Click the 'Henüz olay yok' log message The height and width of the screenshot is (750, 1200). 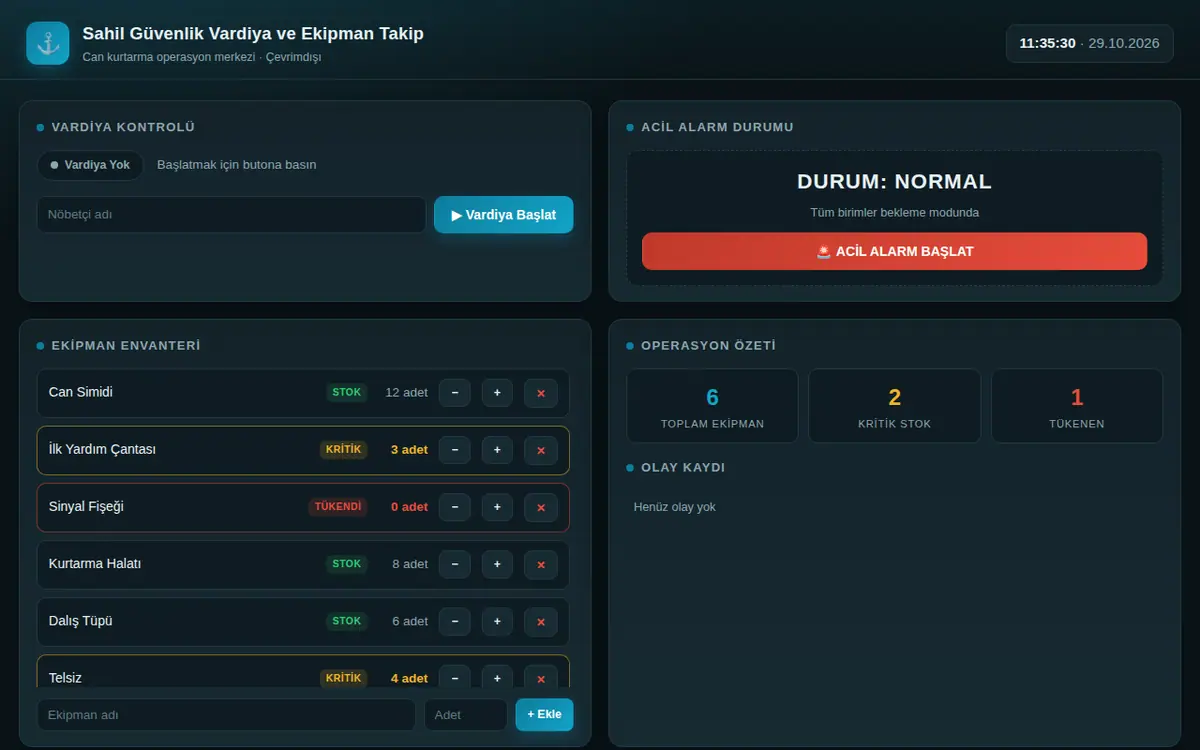coord(675,507)
